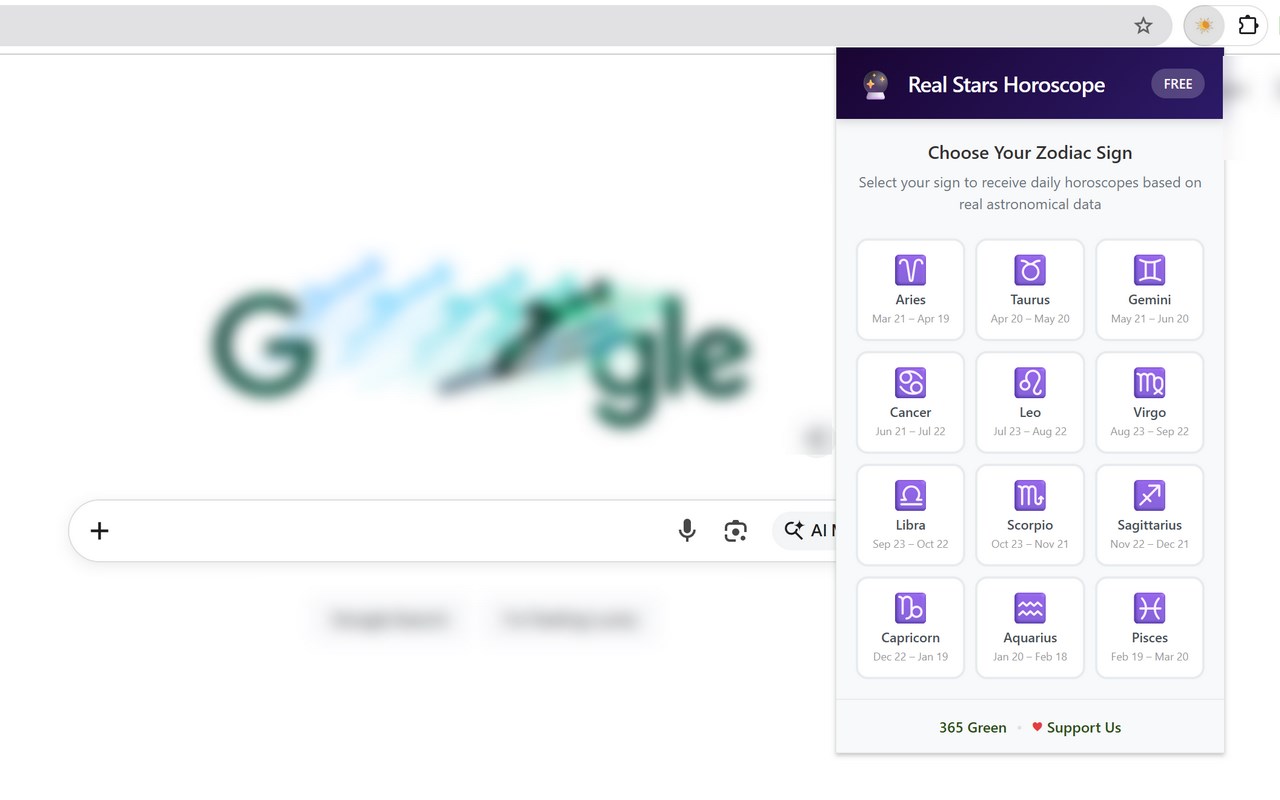Image resolution: width=1280 pixels, height=800 pixels.
Task: Choose the Aquarius sign card
Action: 1030,628
